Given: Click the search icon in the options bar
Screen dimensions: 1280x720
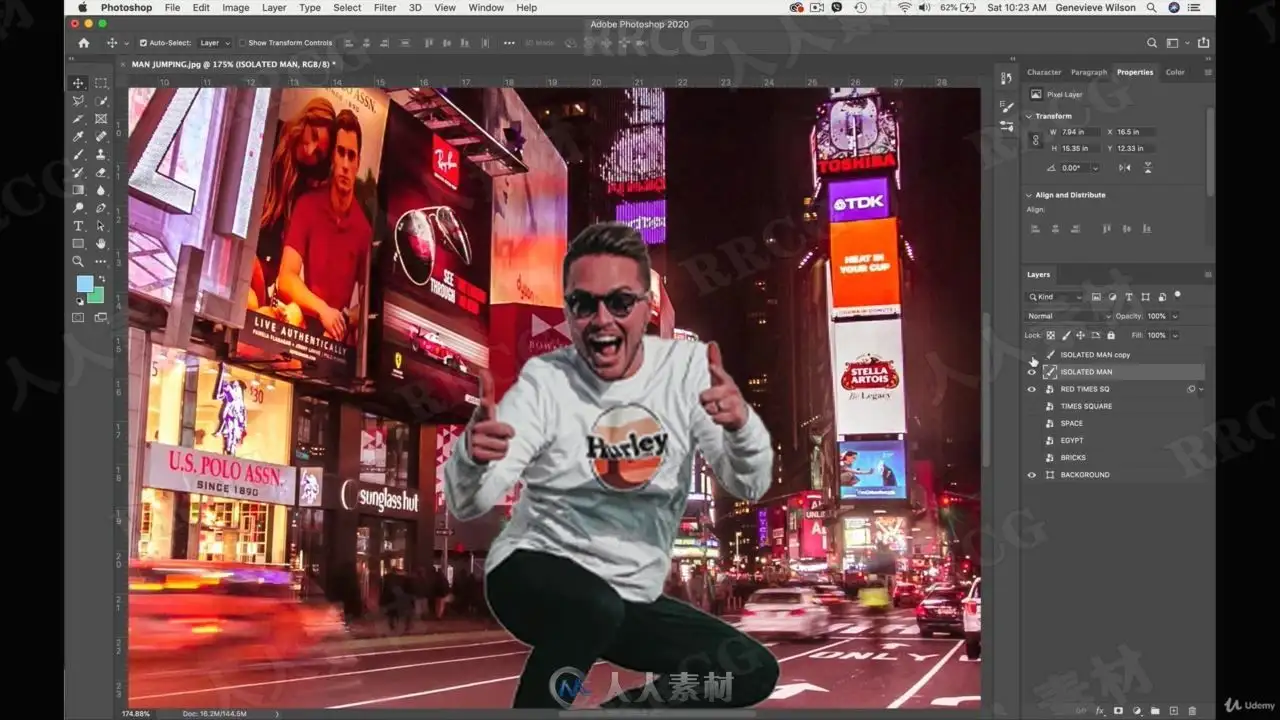Looking at the screenshot, I should [x=1153, y=43].
